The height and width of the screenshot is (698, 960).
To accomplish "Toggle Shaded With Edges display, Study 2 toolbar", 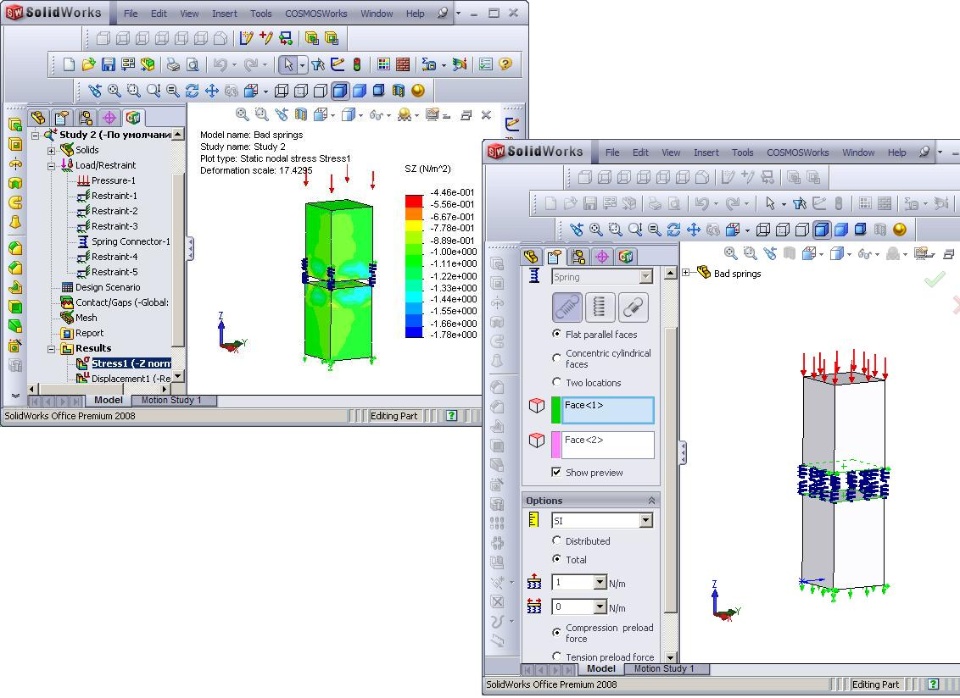I will [x=340, y=91].
